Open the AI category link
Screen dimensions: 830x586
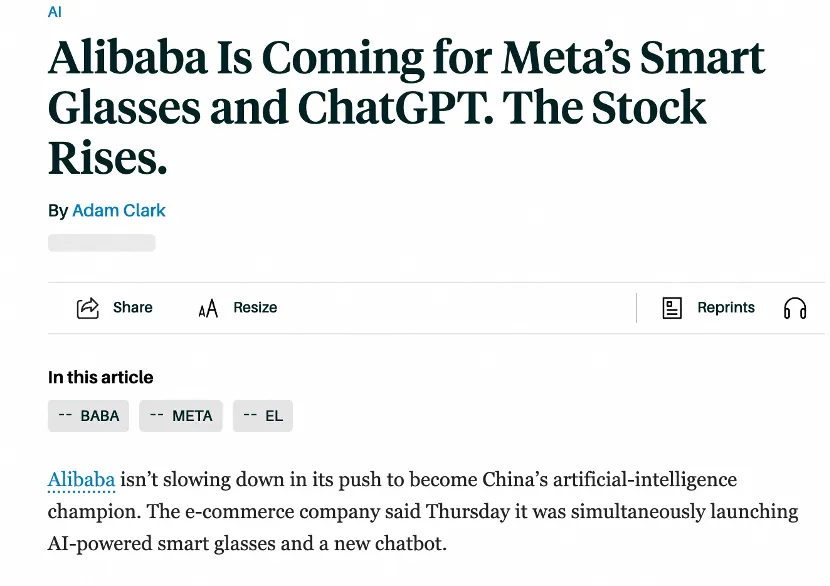[x=55, y=12]
